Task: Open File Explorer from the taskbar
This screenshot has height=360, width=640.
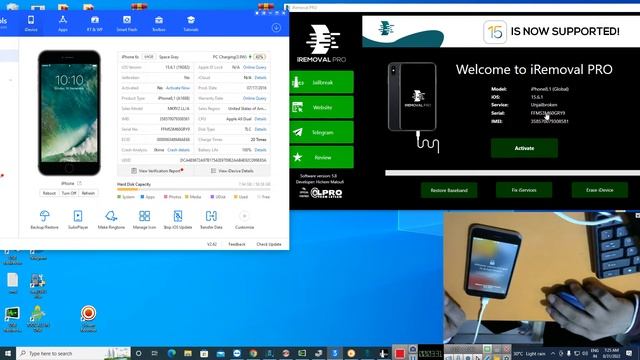Action: (x=188, y=353)
